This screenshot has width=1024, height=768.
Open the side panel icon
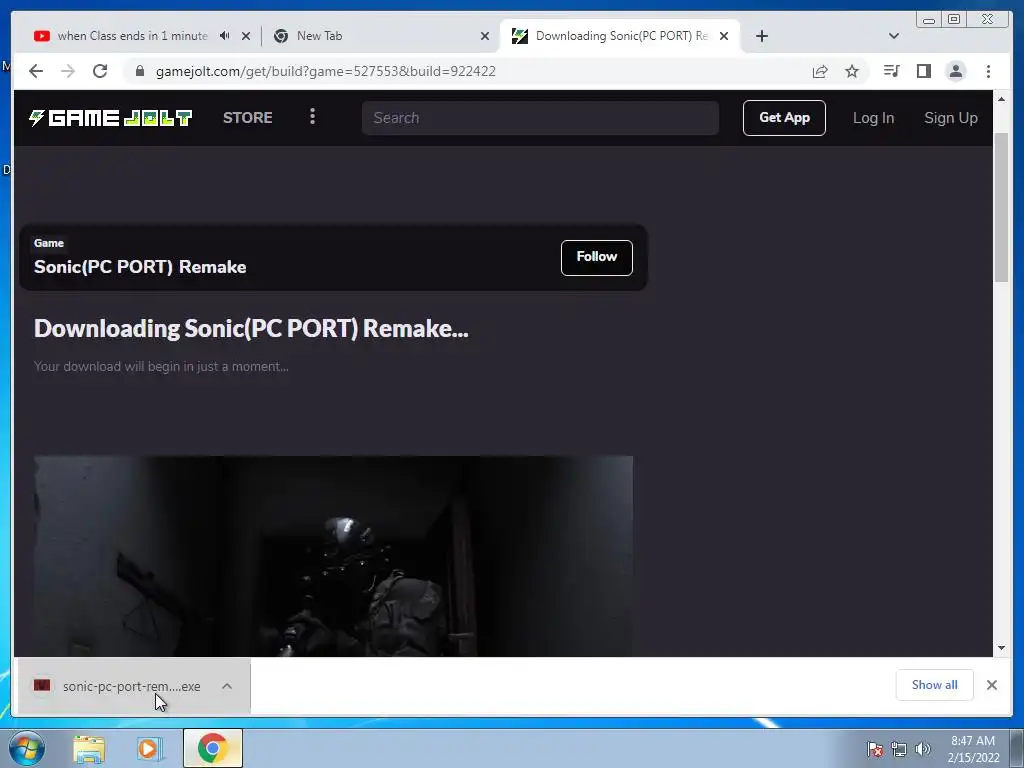point(923,71)
